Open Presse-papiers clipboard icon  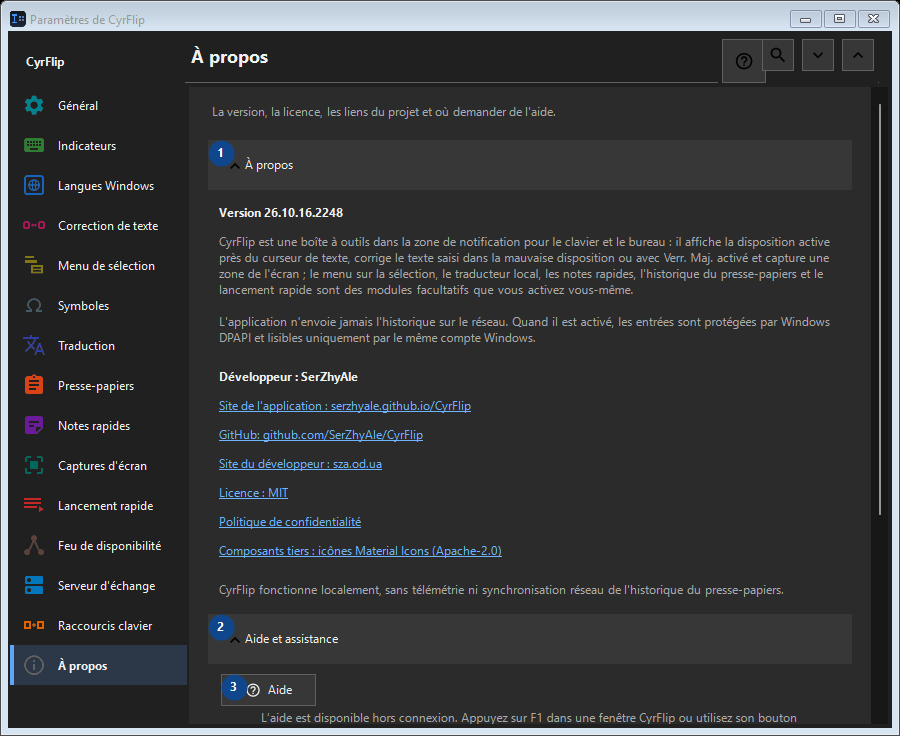pos(34,385)
